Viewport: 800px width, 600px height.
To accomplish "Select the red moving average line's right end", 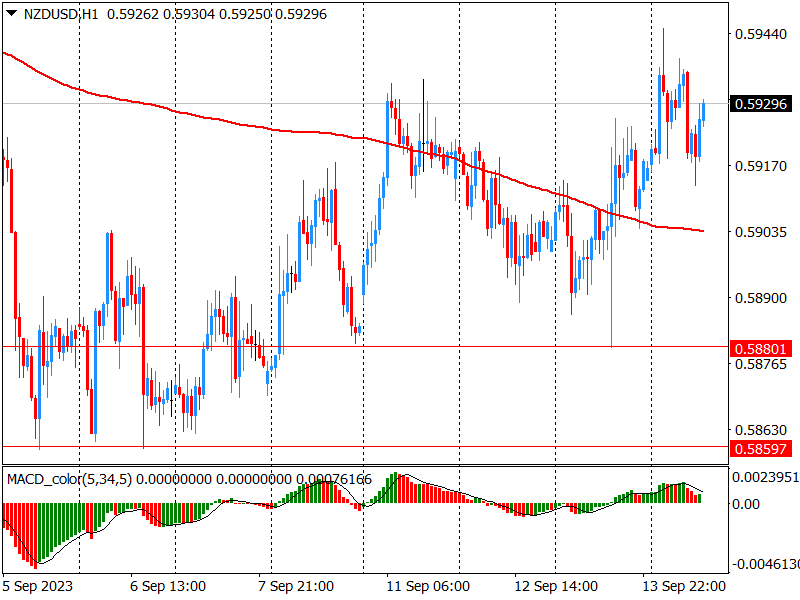I will [x=702, y=231].
